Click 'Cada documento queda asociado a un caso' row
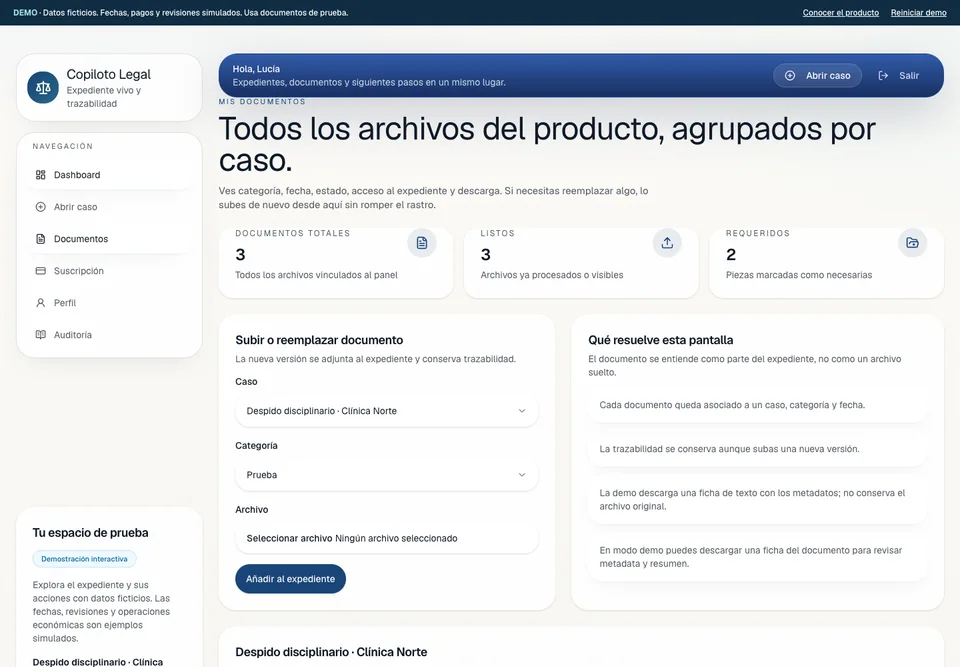 [x=757, y=405]
